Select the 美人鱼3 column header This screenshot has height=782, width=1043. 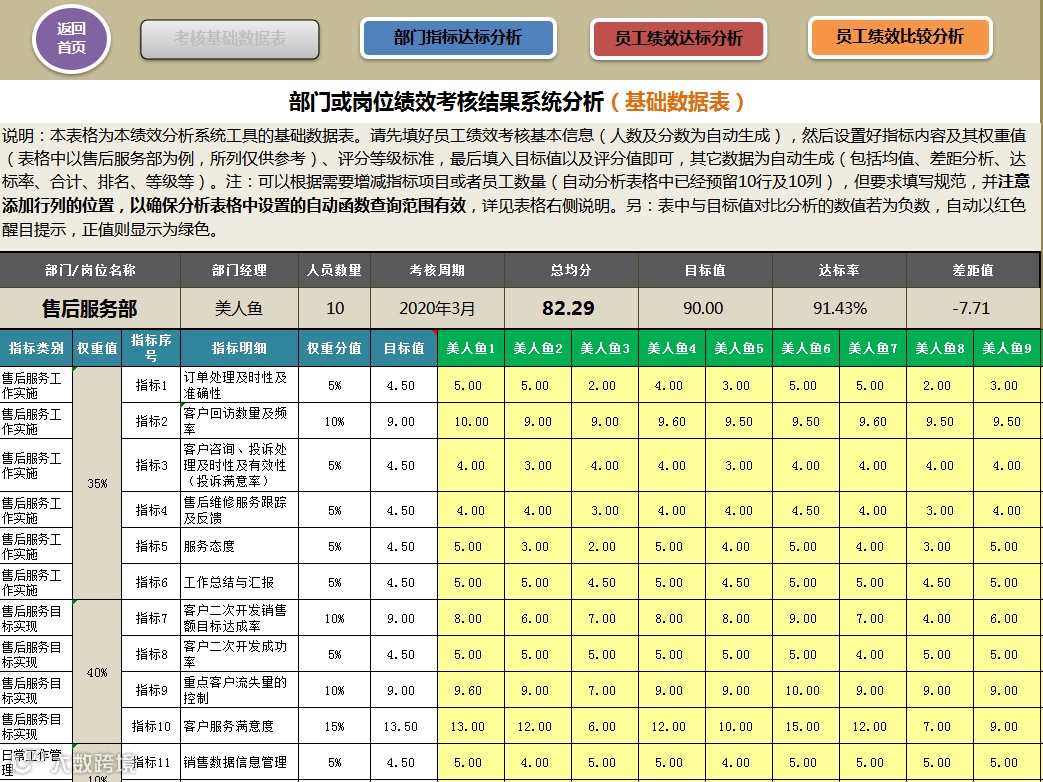[605, 348]
